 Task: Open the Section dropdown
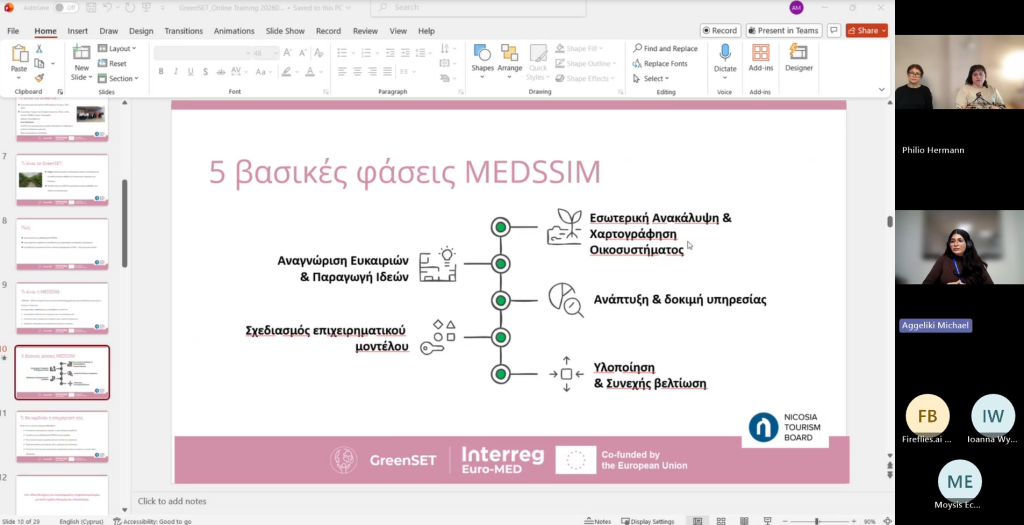point(121,78)
